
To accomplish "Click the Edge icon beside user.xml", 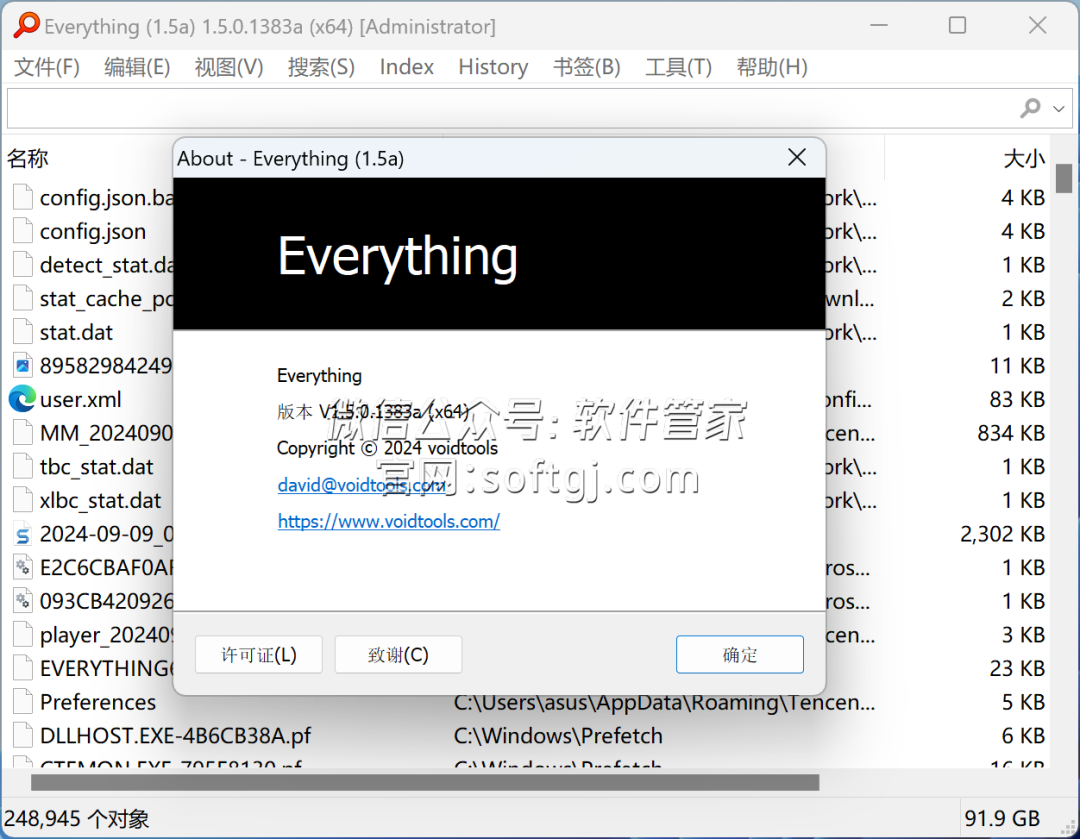I will (x=22, y=400).
